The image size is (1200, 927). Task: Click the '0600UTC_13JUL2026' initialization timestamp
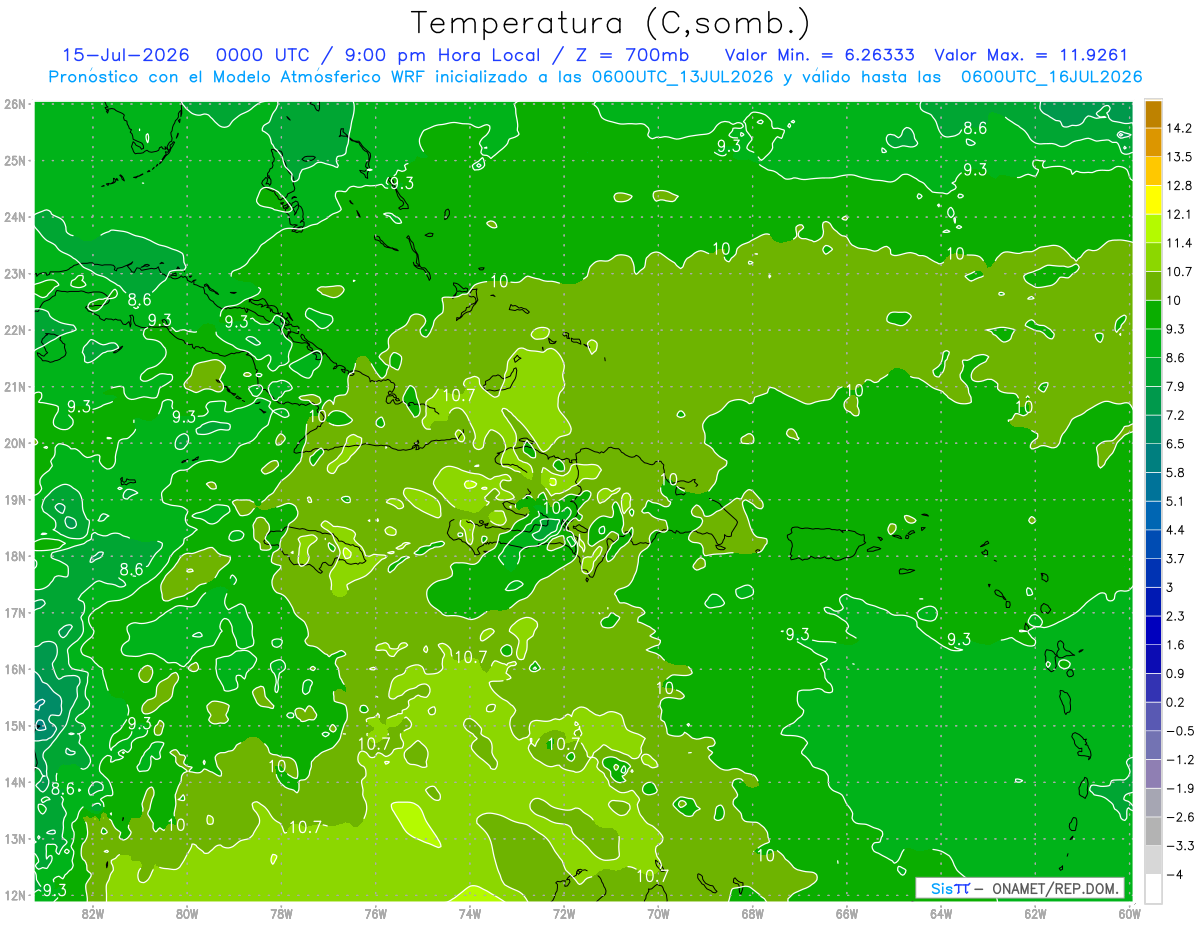click(x=682, y=77)
